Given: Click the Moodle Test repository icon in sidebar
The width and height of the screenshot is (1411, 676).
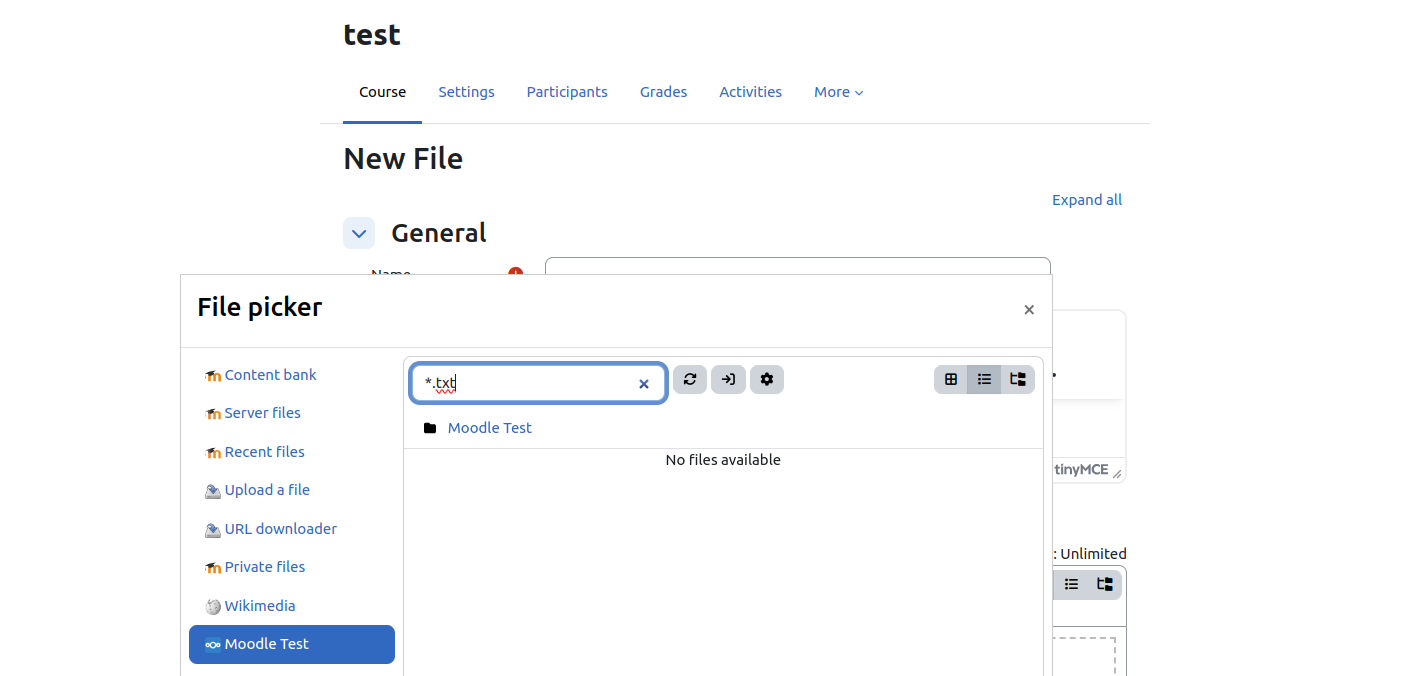Looking at the screenshot, I should tap(212, 645).
